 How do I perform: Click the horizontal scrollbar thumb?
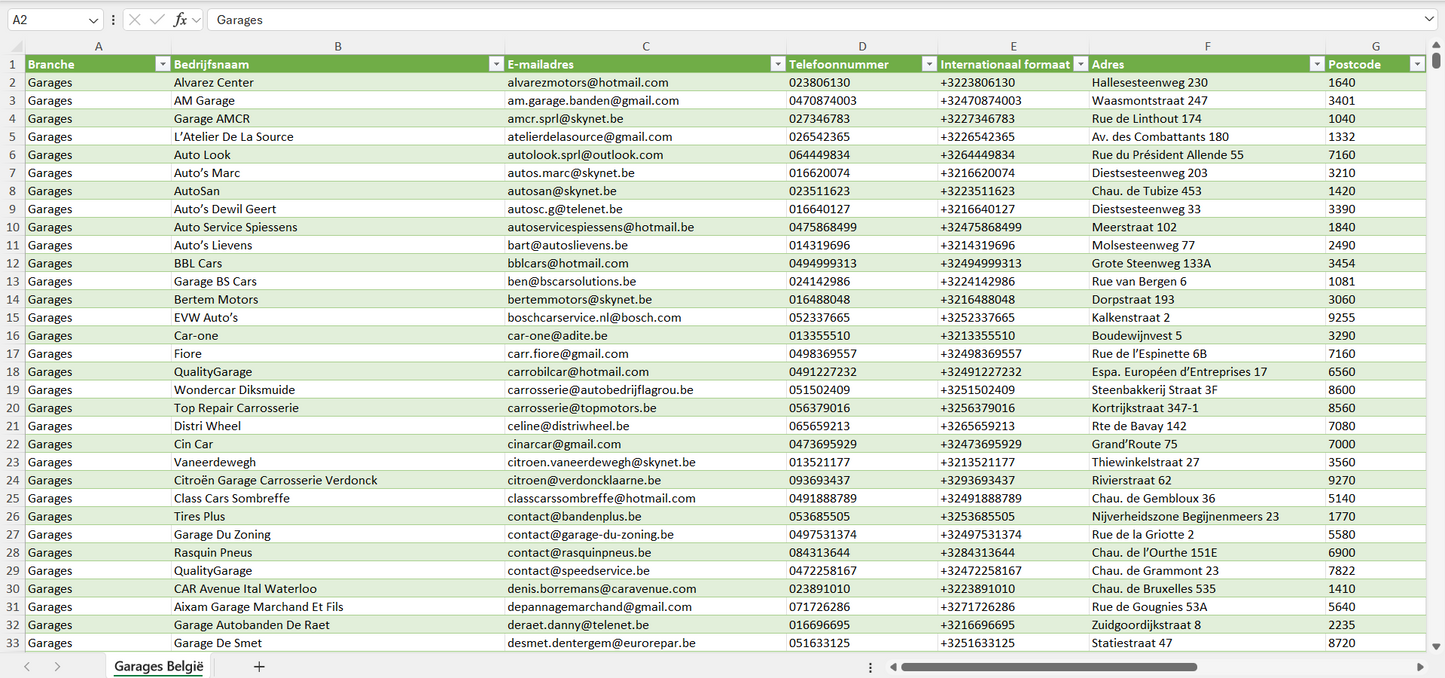[1048, 667]
